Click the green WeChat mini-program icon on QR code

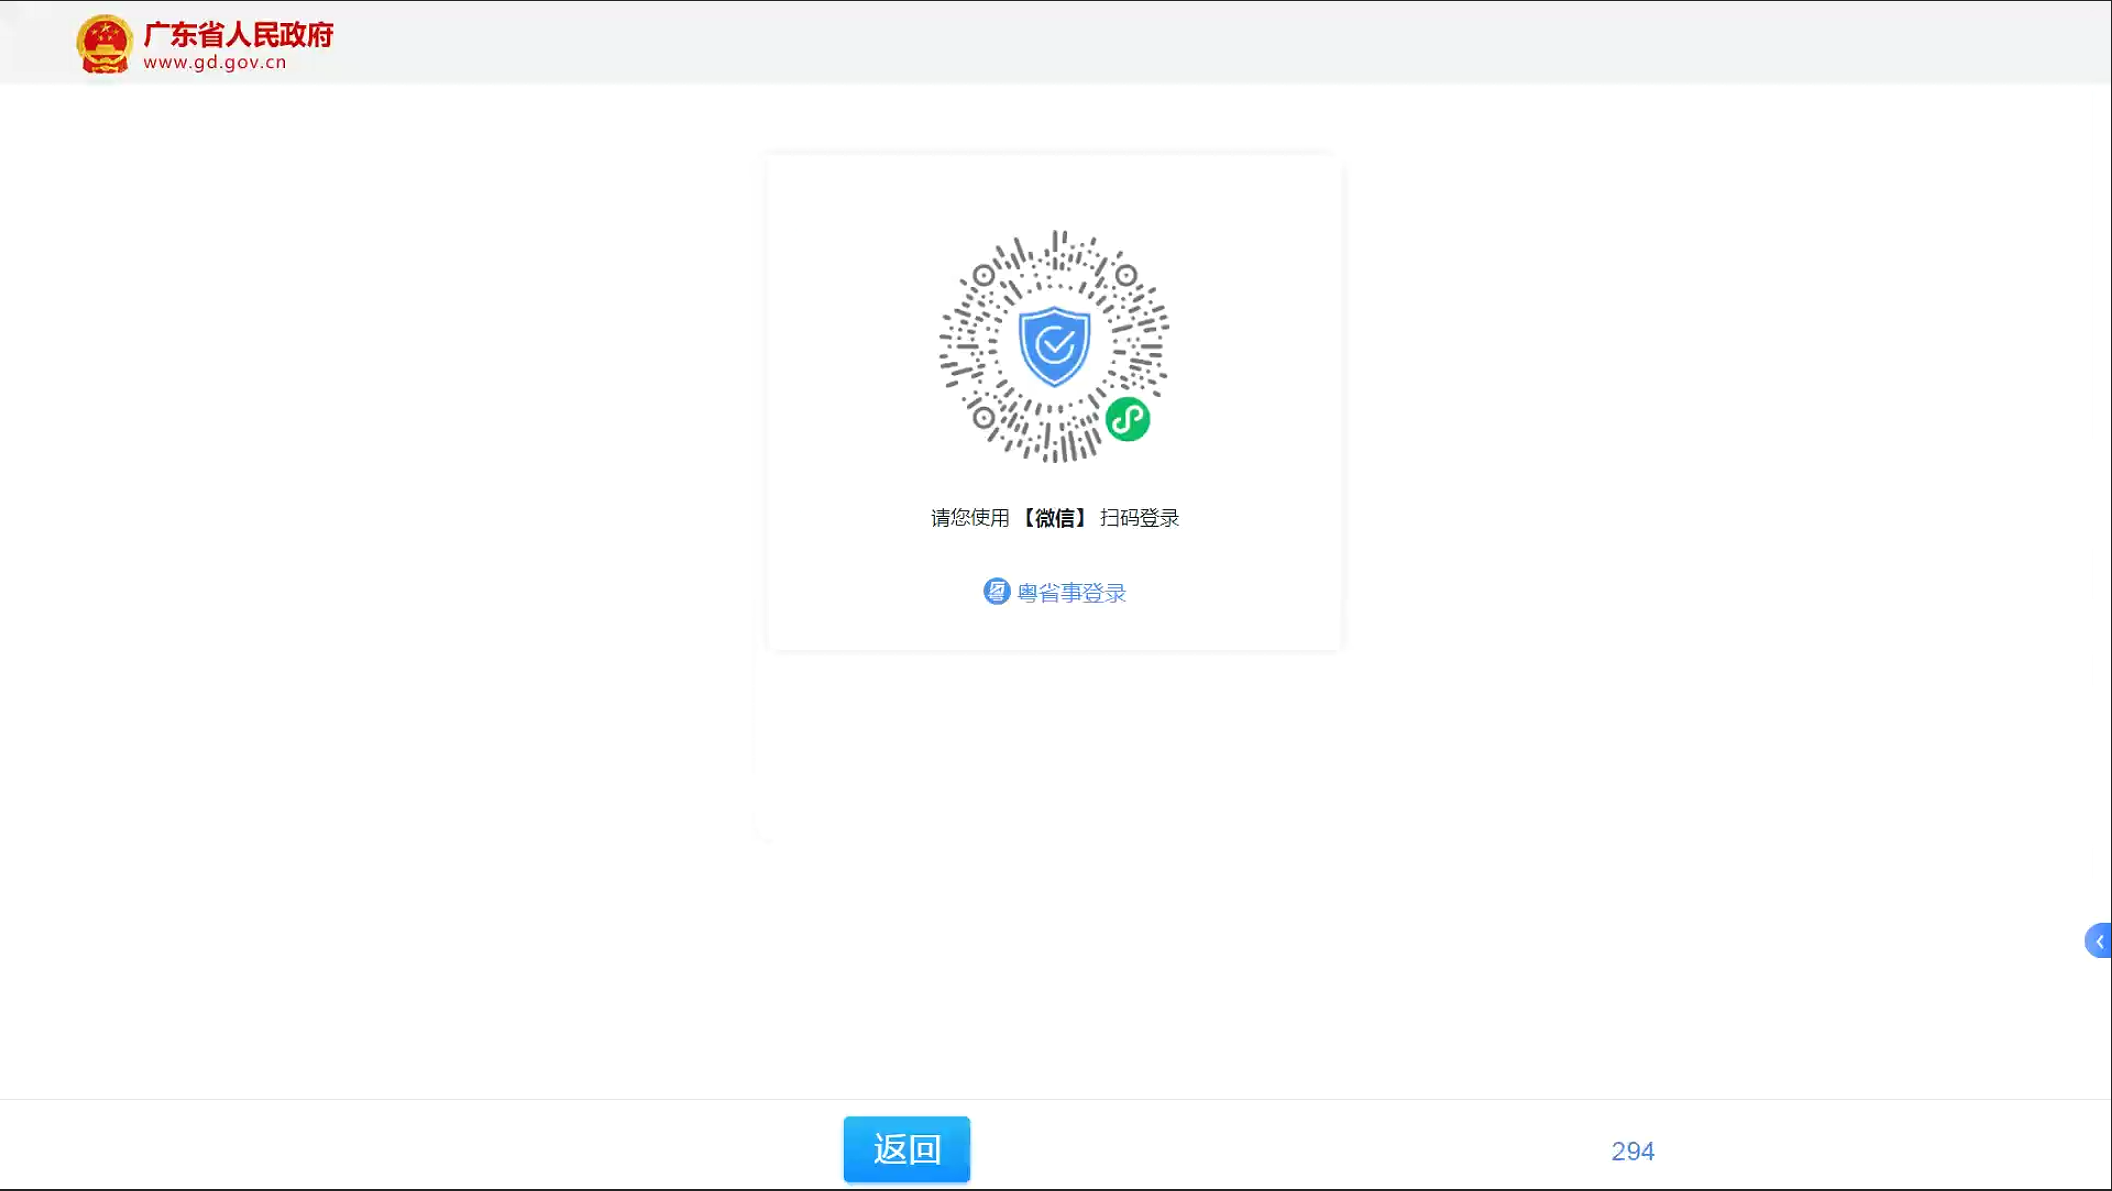[1126, 421]
